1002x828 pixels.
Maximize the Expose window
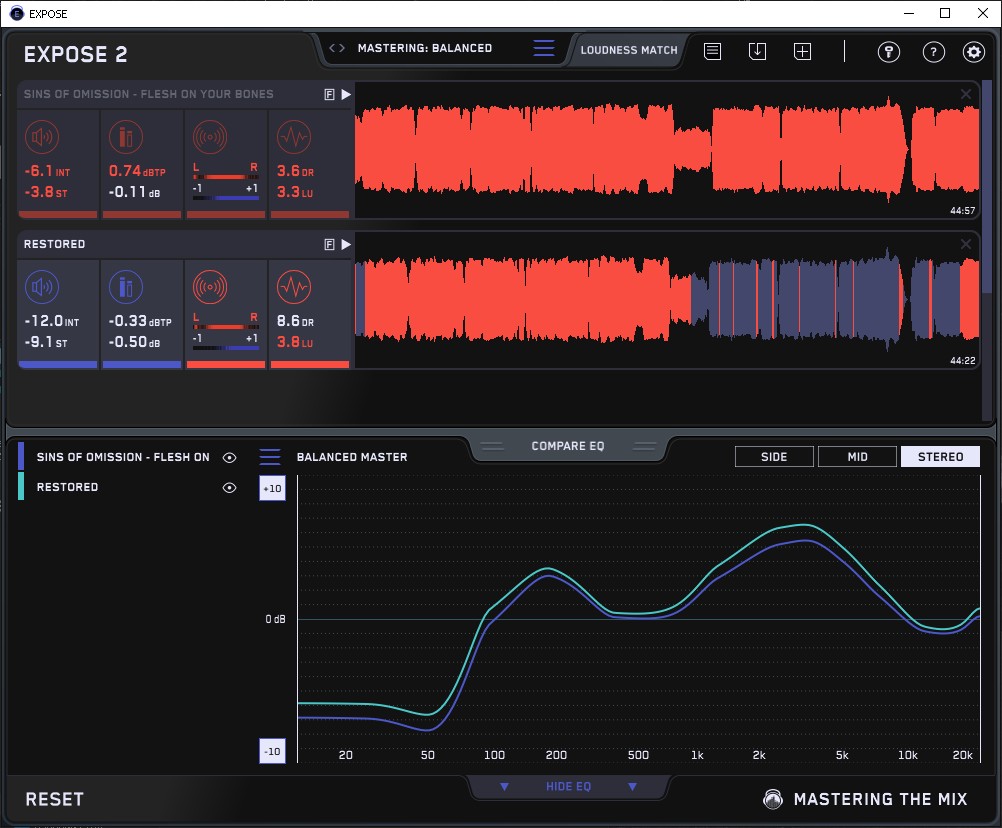945,13
